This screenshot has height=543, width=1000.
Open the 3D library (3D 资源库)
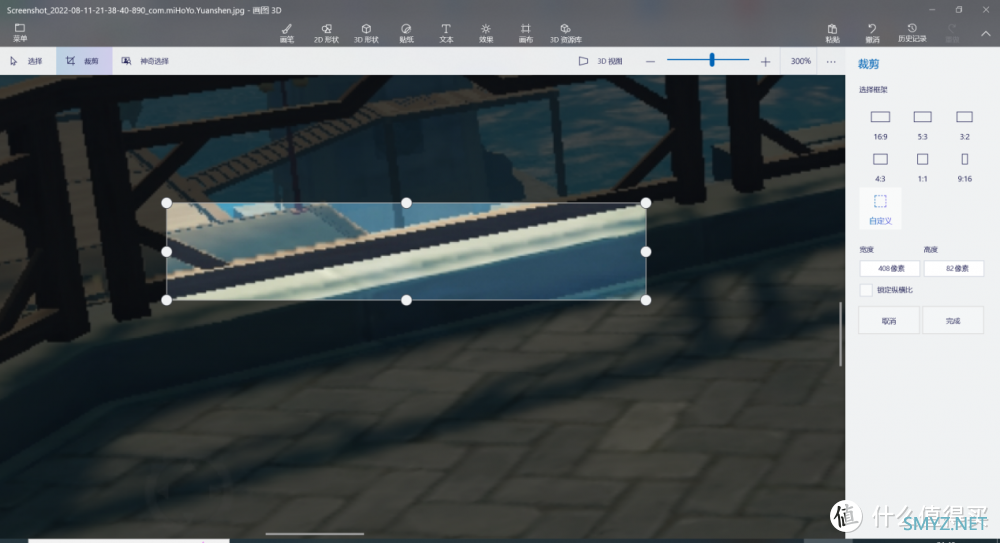[566, 33]
